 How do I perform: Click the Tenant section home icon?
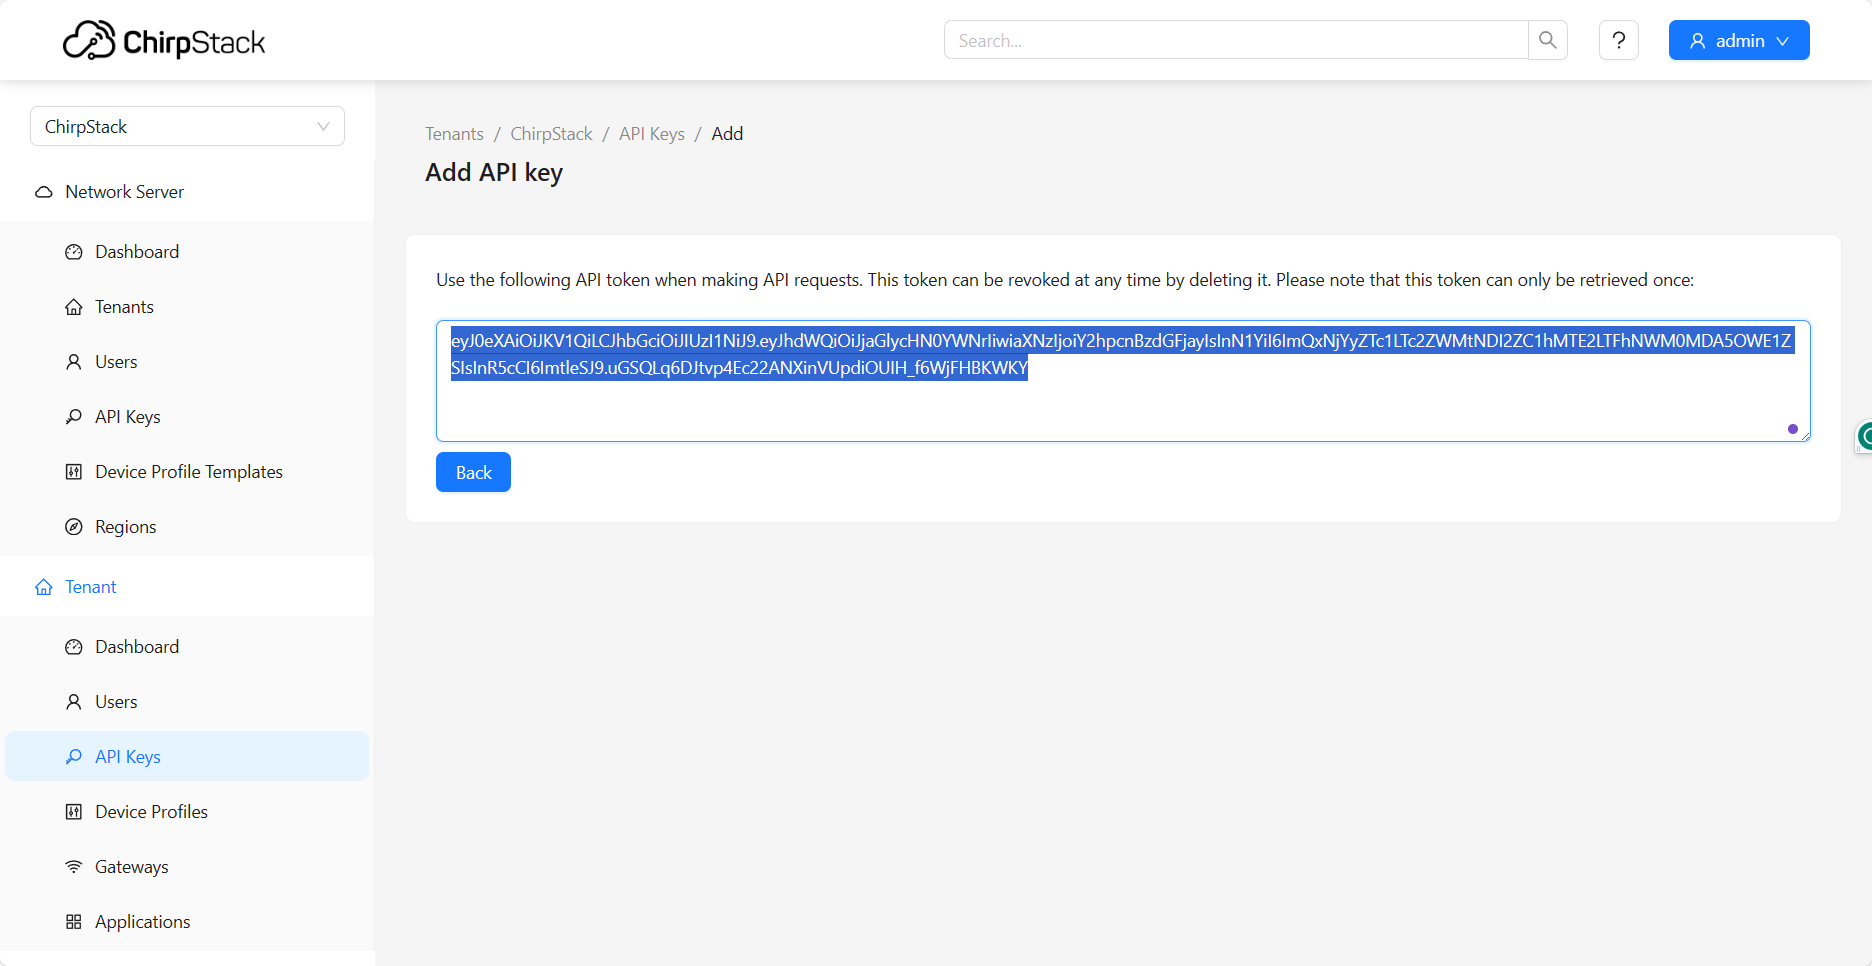[x=44, y=587]
